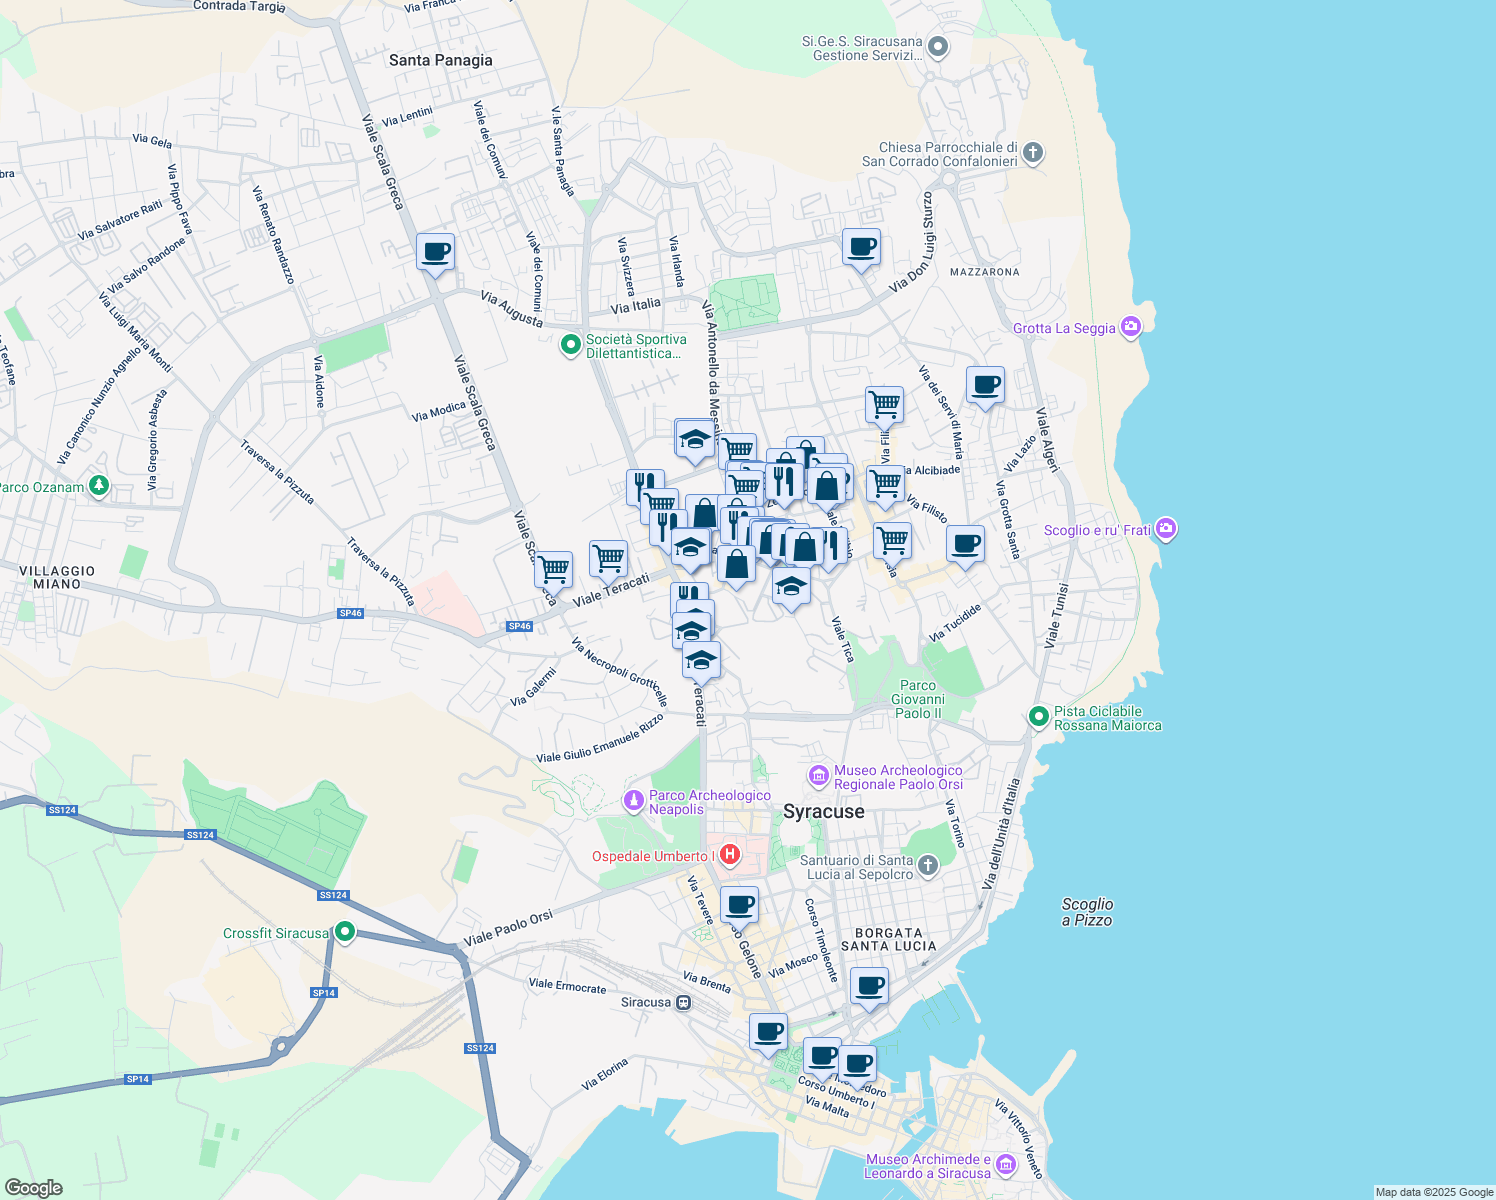This screenshot has height=1200, width=1496.
Task: Click the Scoglio a Pizzo label
Action: coord(1087,912)
